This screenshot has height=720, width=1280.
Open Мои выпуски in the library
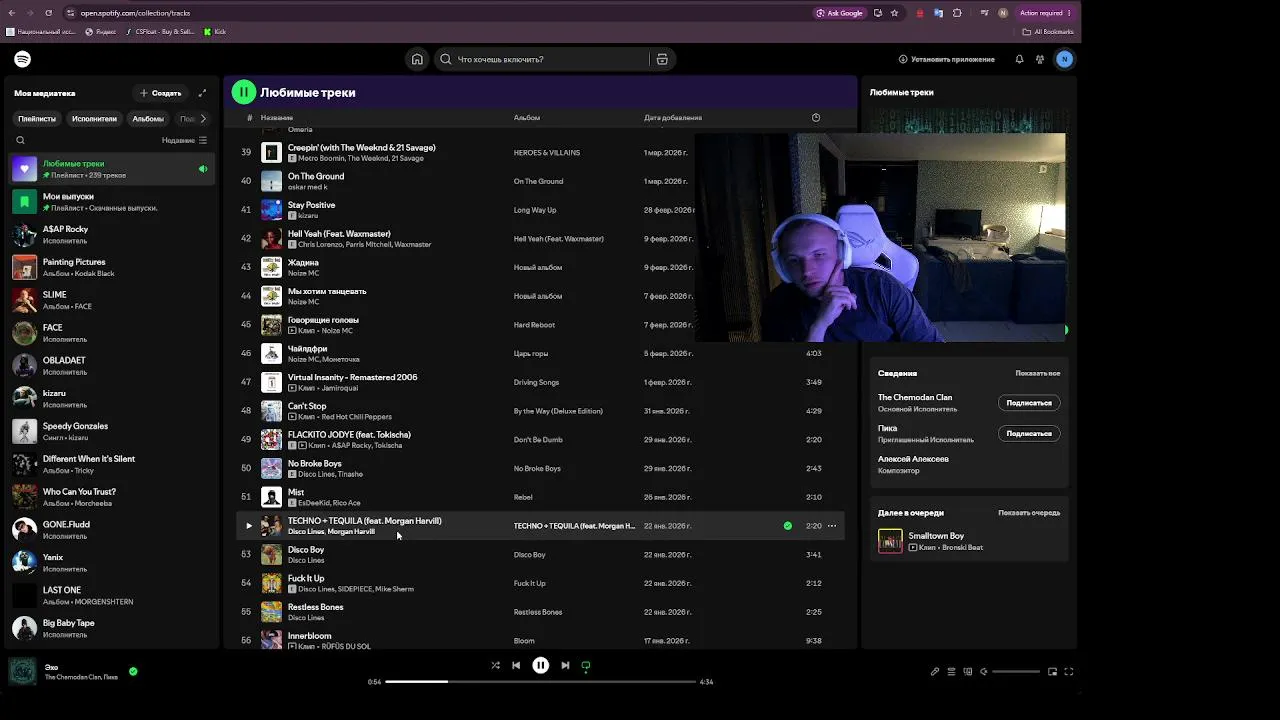[x=113, y=202]
